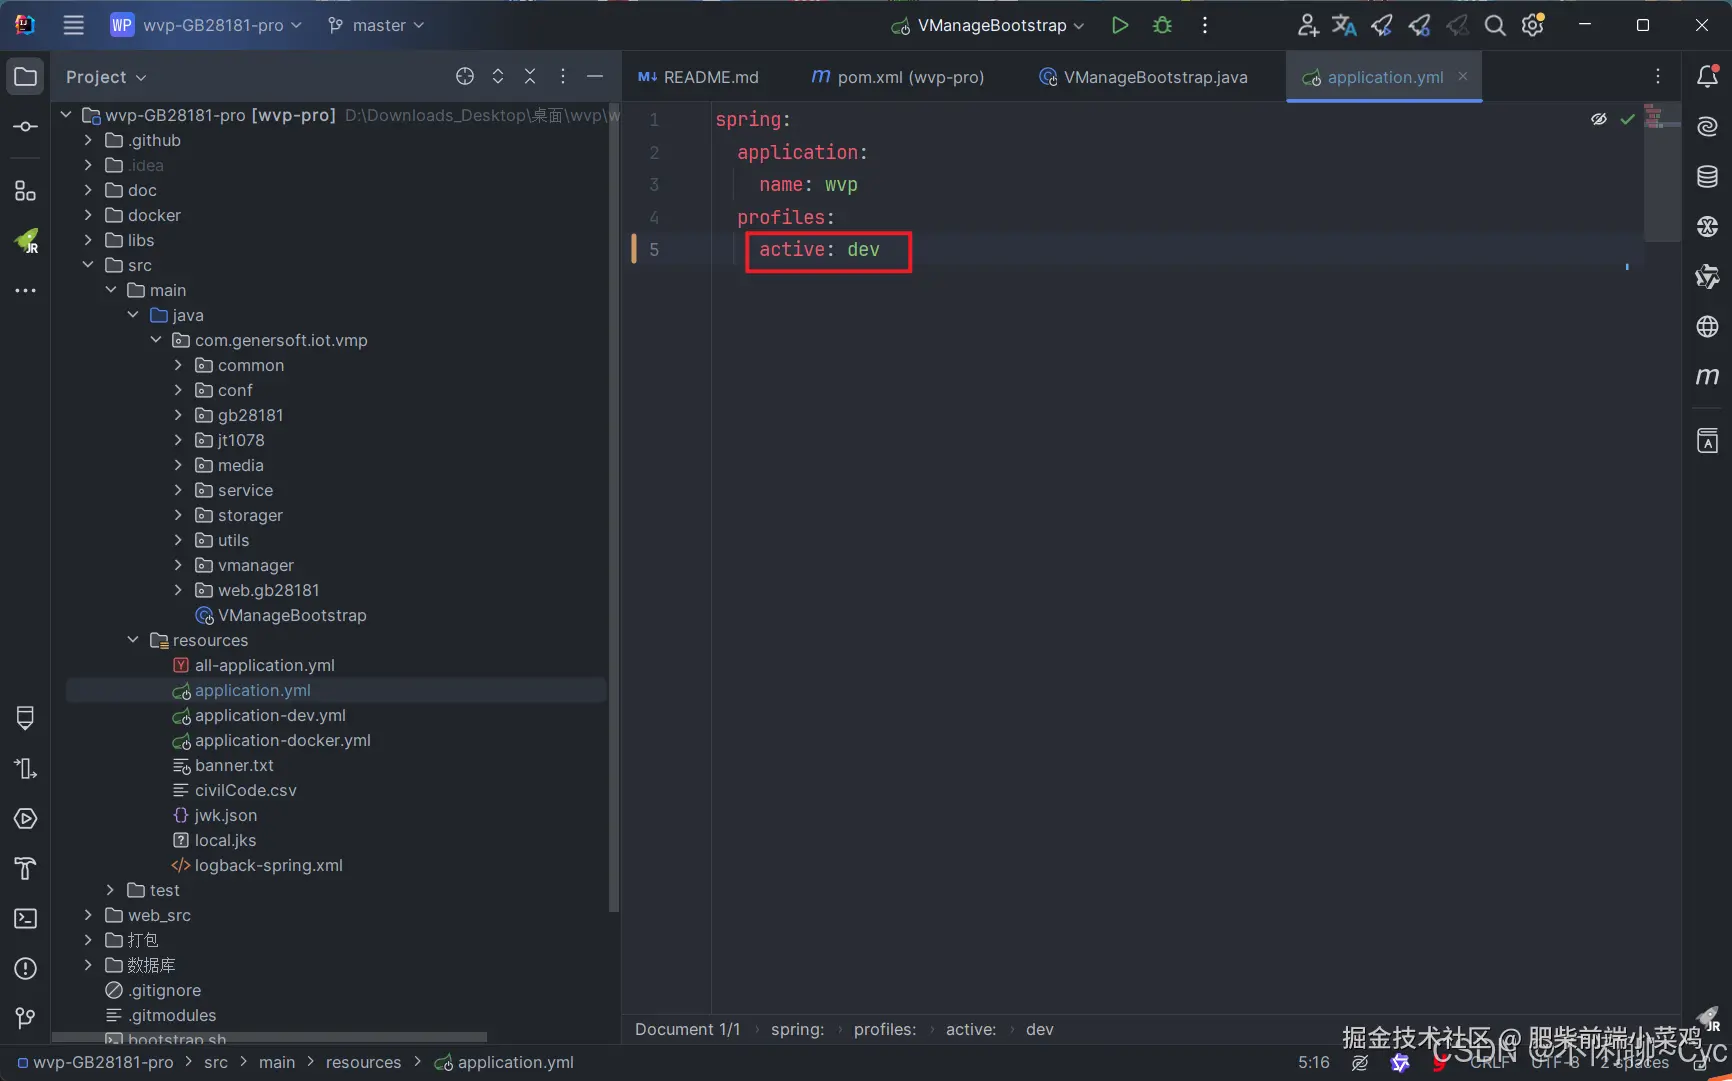The image size is (1732, 1081).
Task: Open the Build hammer tool window
Action: tap(25, 868)
